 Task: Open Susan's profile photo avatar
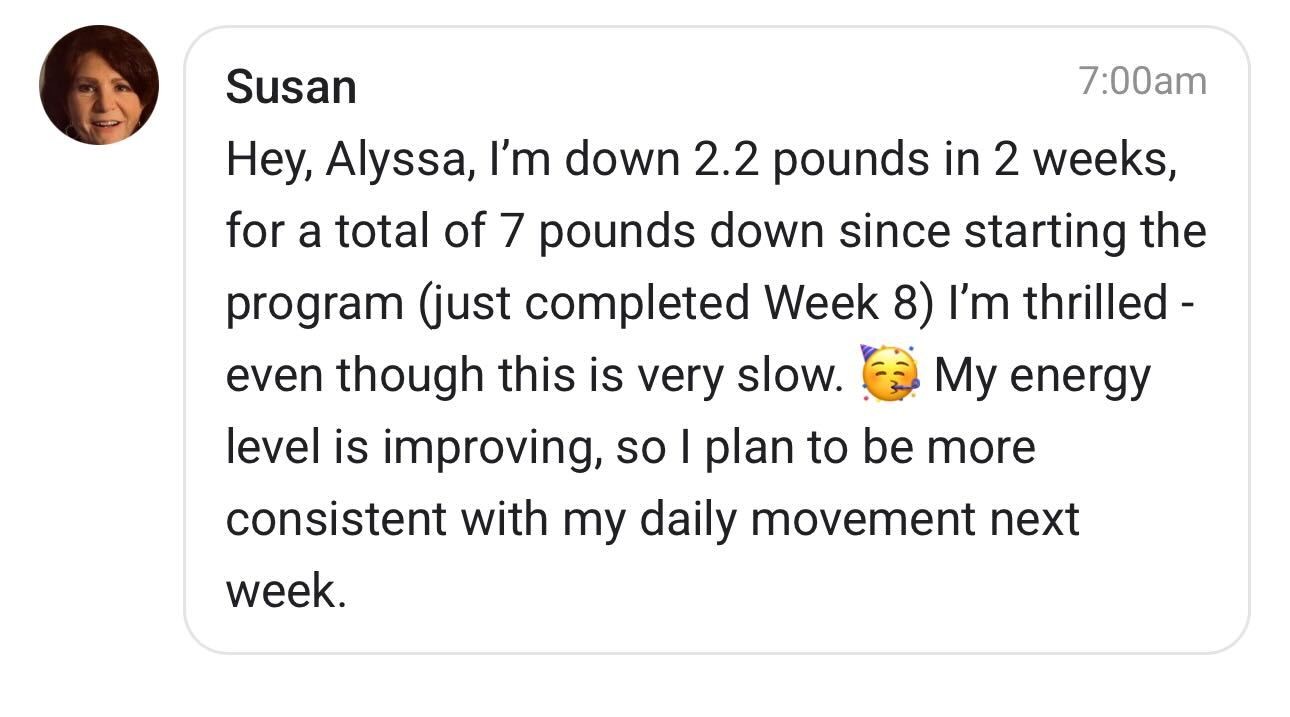(x=98, y=86)
